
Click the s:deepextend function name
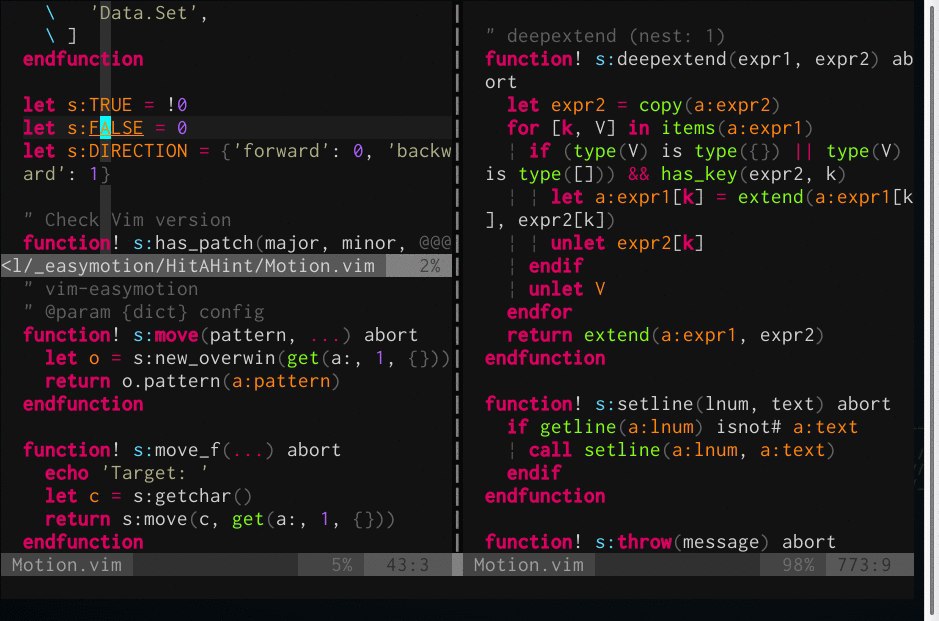(x=661, y=59)
